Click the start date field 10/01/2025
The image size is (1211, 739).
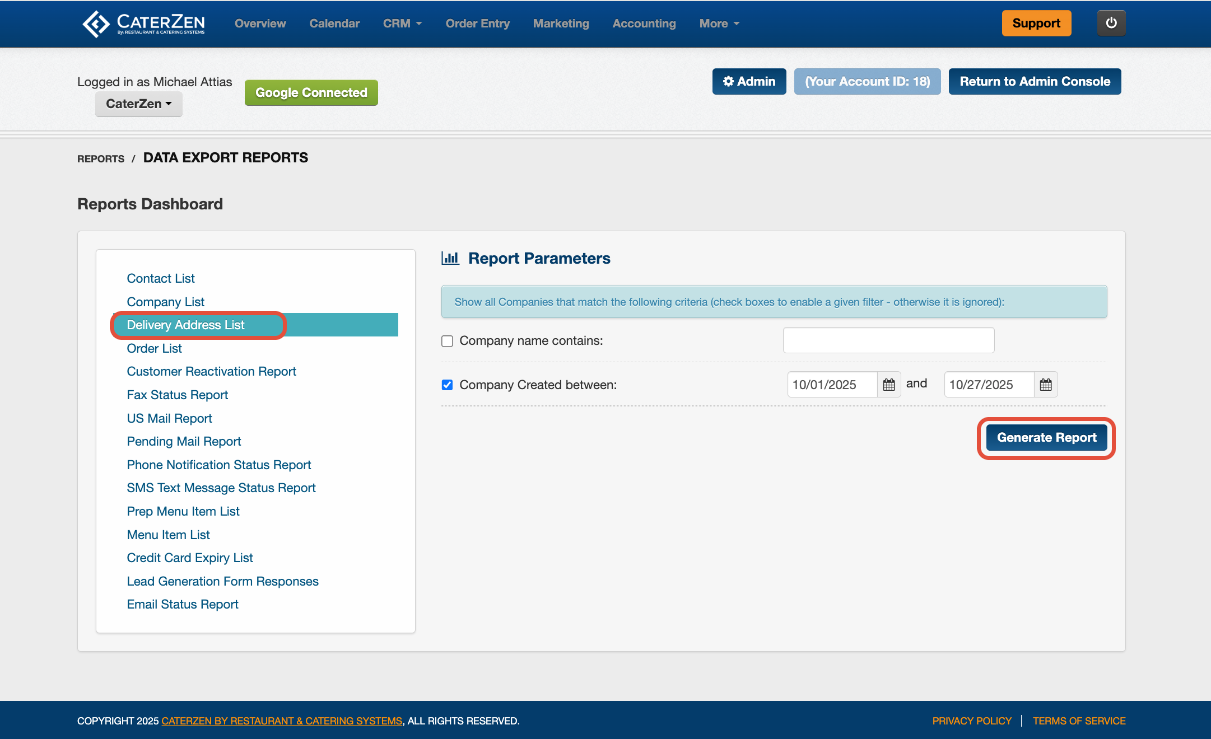click(832, 385)
